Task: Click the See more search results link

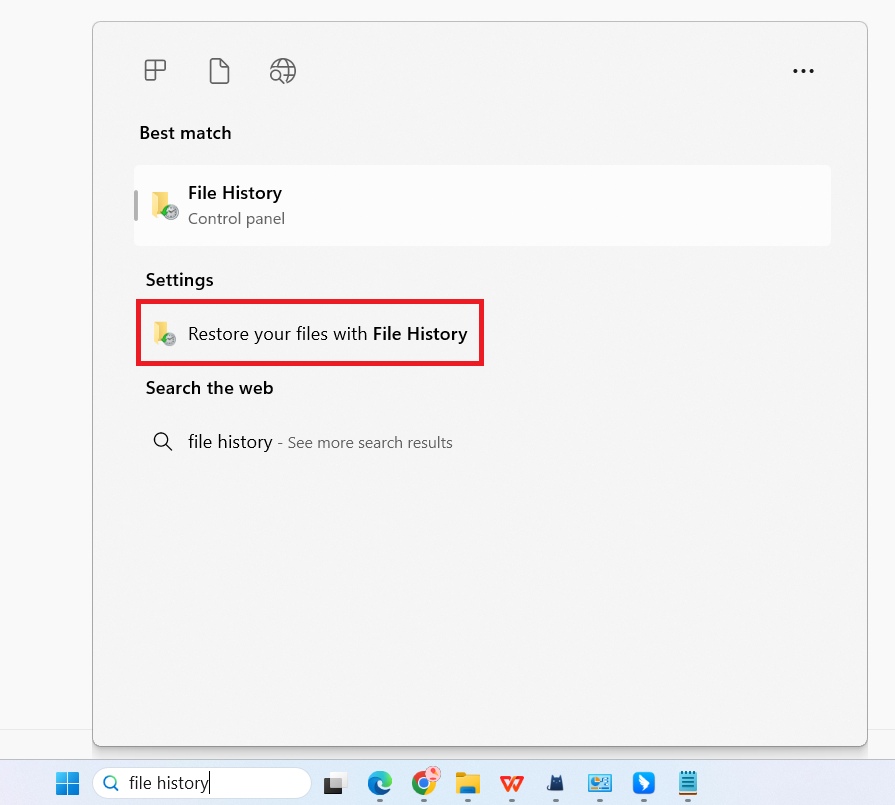Action: point(370,442)
